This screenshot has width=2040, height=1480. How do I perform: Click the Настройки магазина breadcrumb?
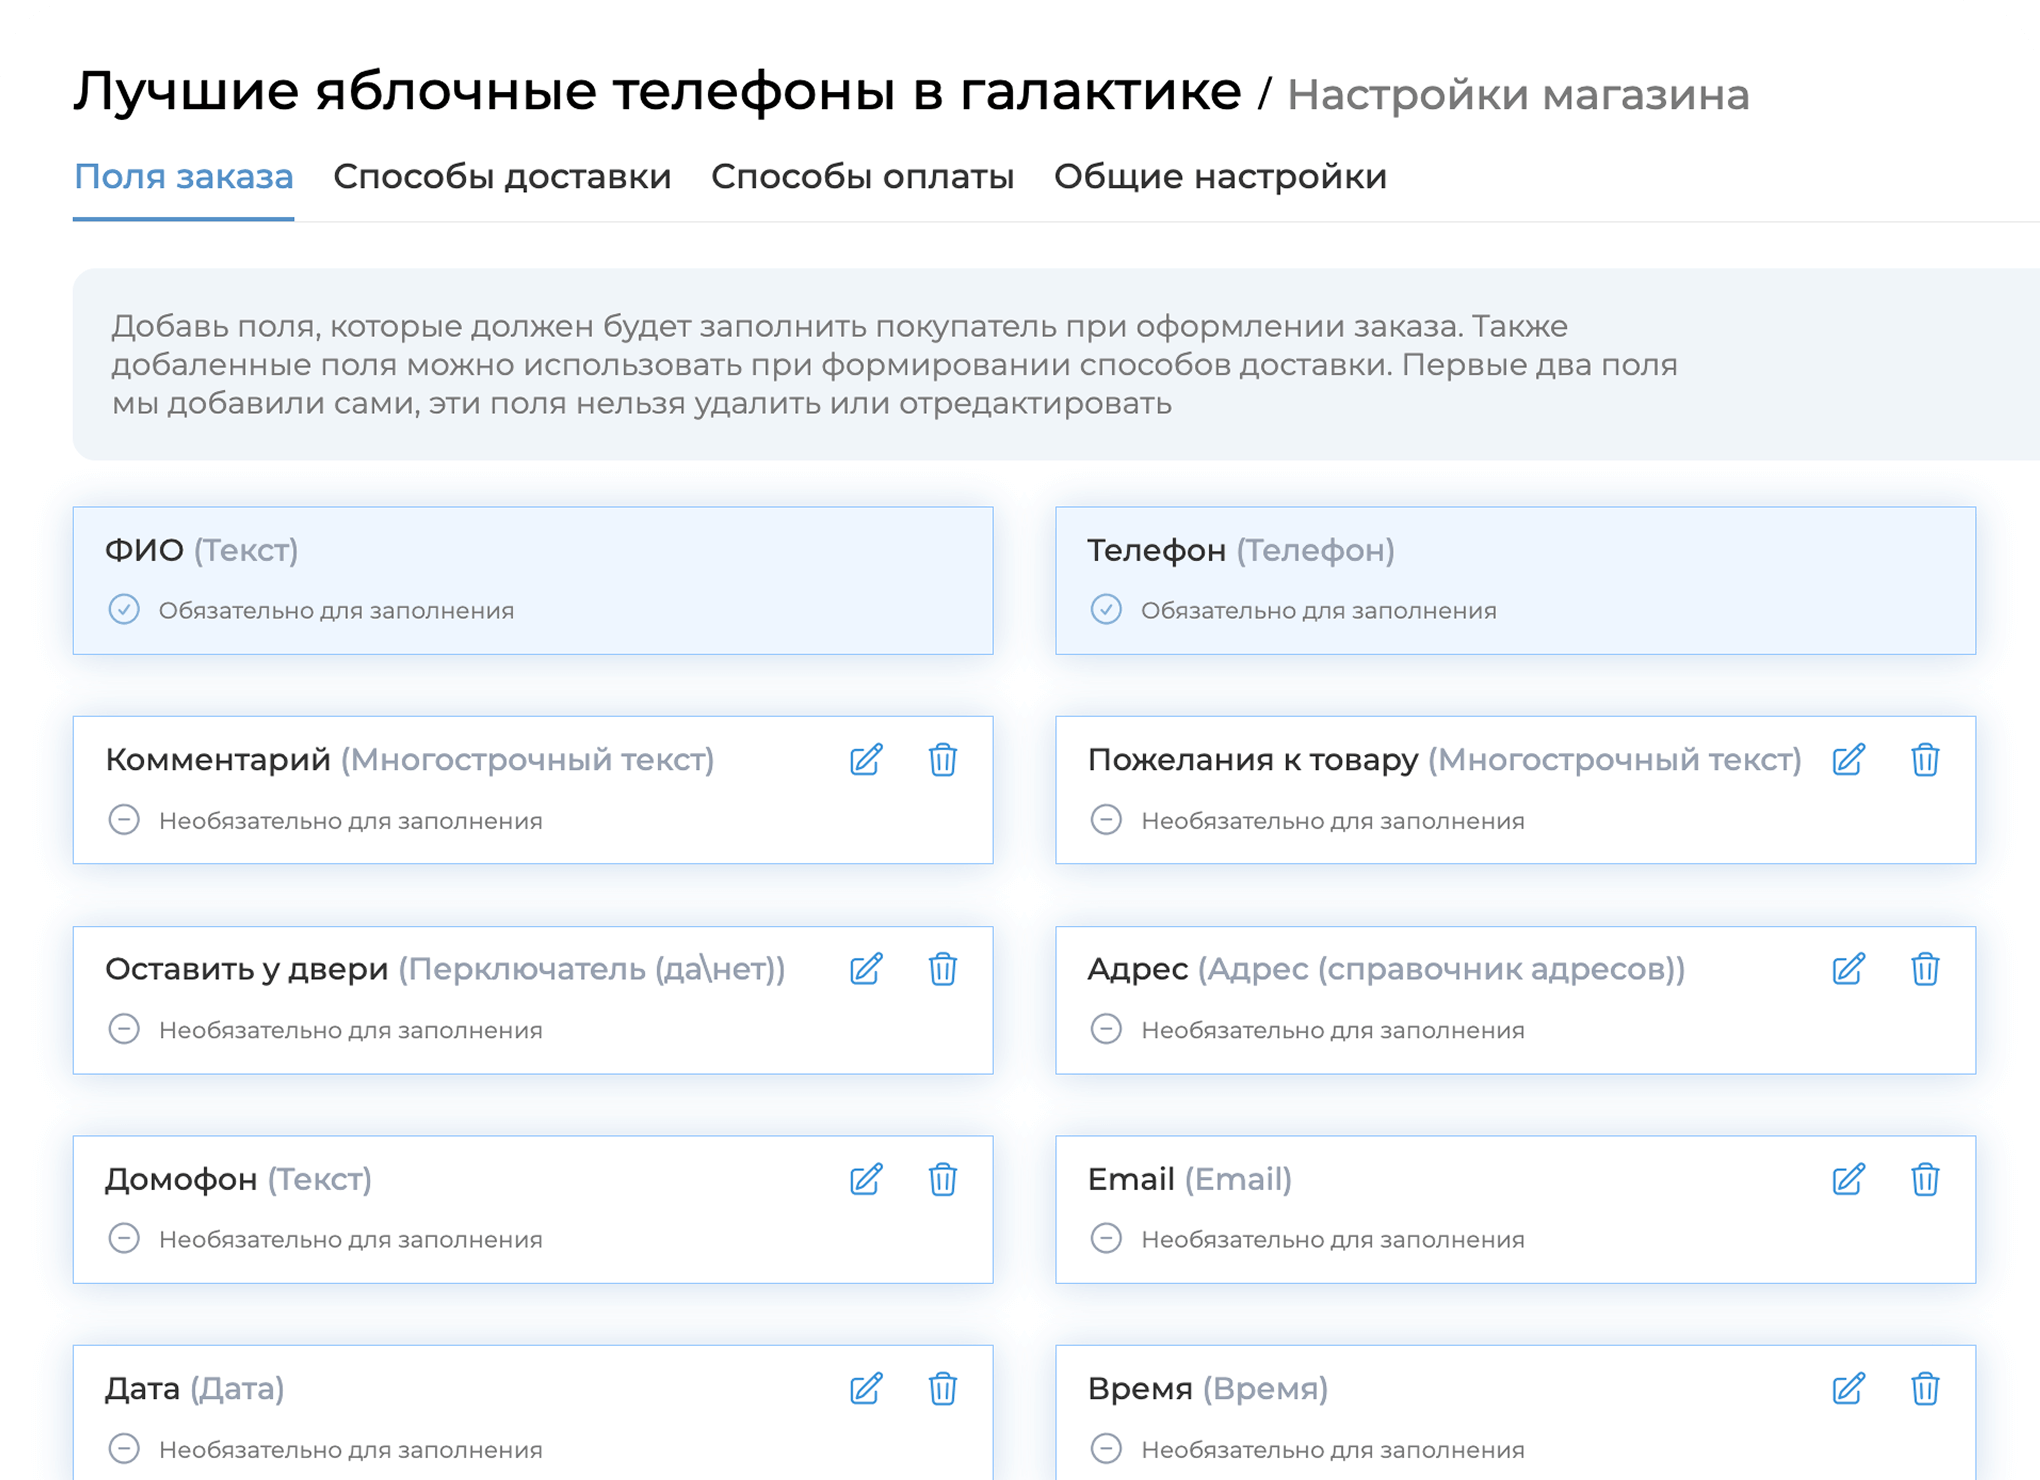1517,95
